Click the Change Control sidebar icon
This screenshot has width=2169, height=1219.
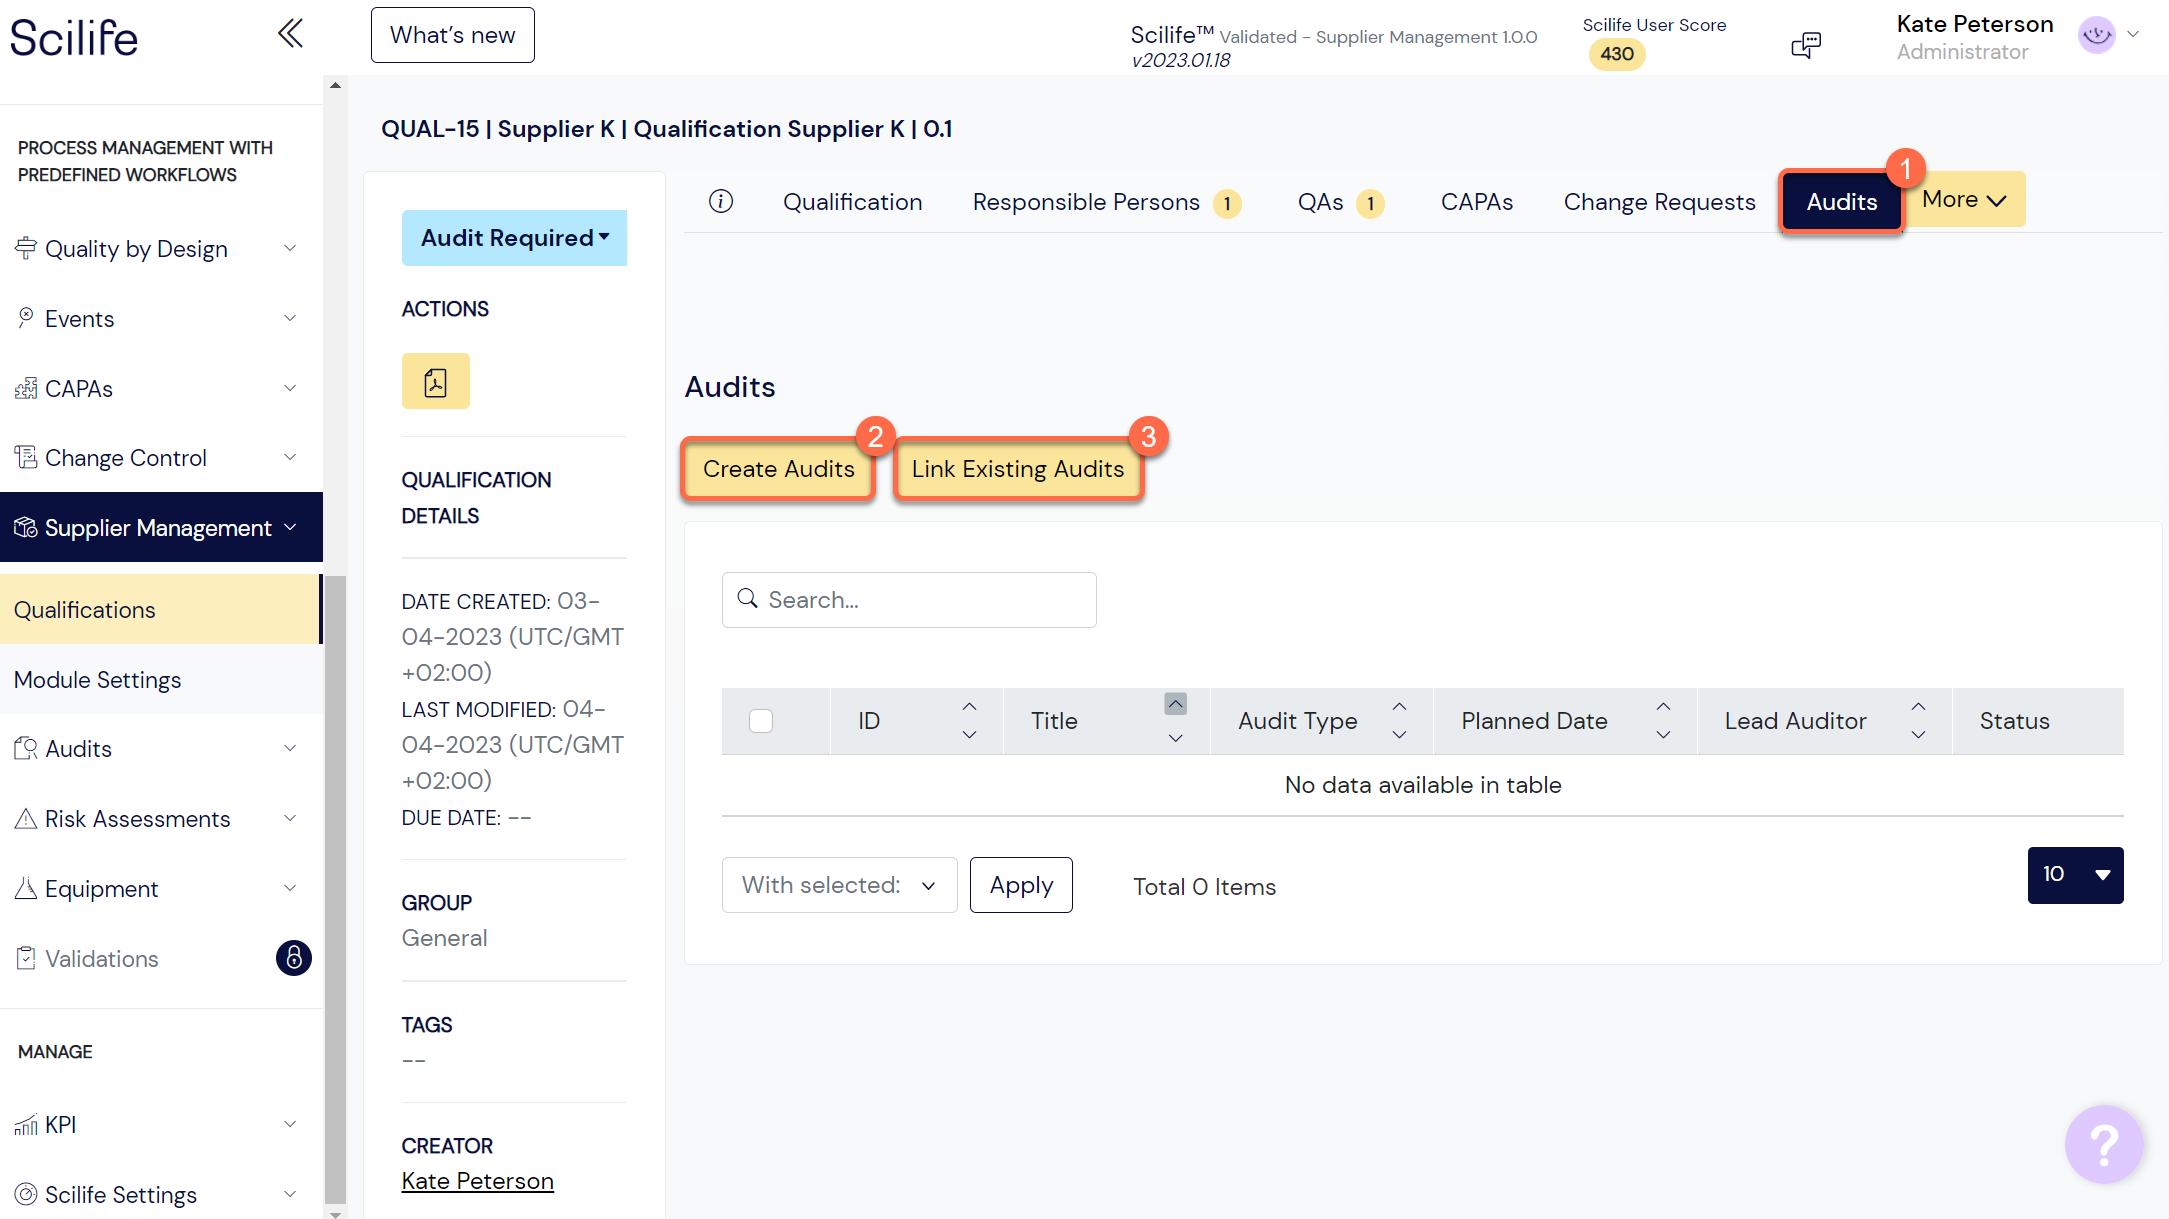pyautogui.click(x=26, y=457)
